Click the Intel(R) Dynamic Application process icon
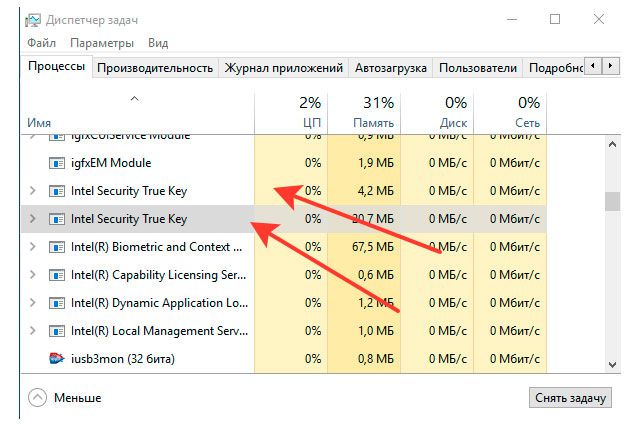This screenshot has height=425, width=637. [x=57, y=303]
